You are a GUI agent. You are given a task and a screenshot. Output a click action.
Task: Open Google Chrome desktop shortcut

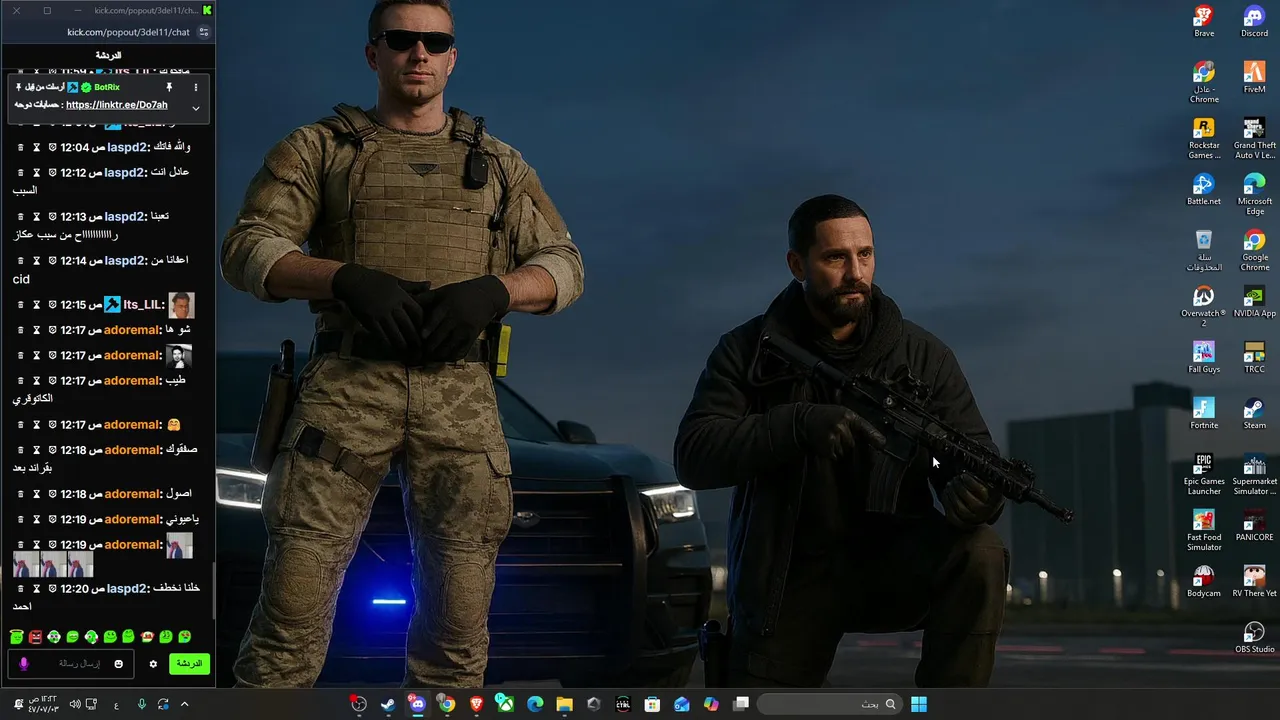coord(1254,250)
